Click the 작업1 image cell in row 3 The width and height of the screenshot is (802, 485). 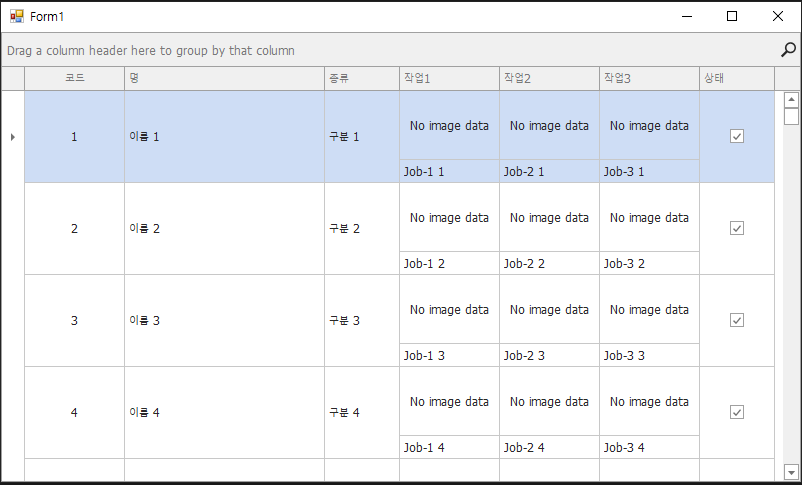[x=450, y=310]
